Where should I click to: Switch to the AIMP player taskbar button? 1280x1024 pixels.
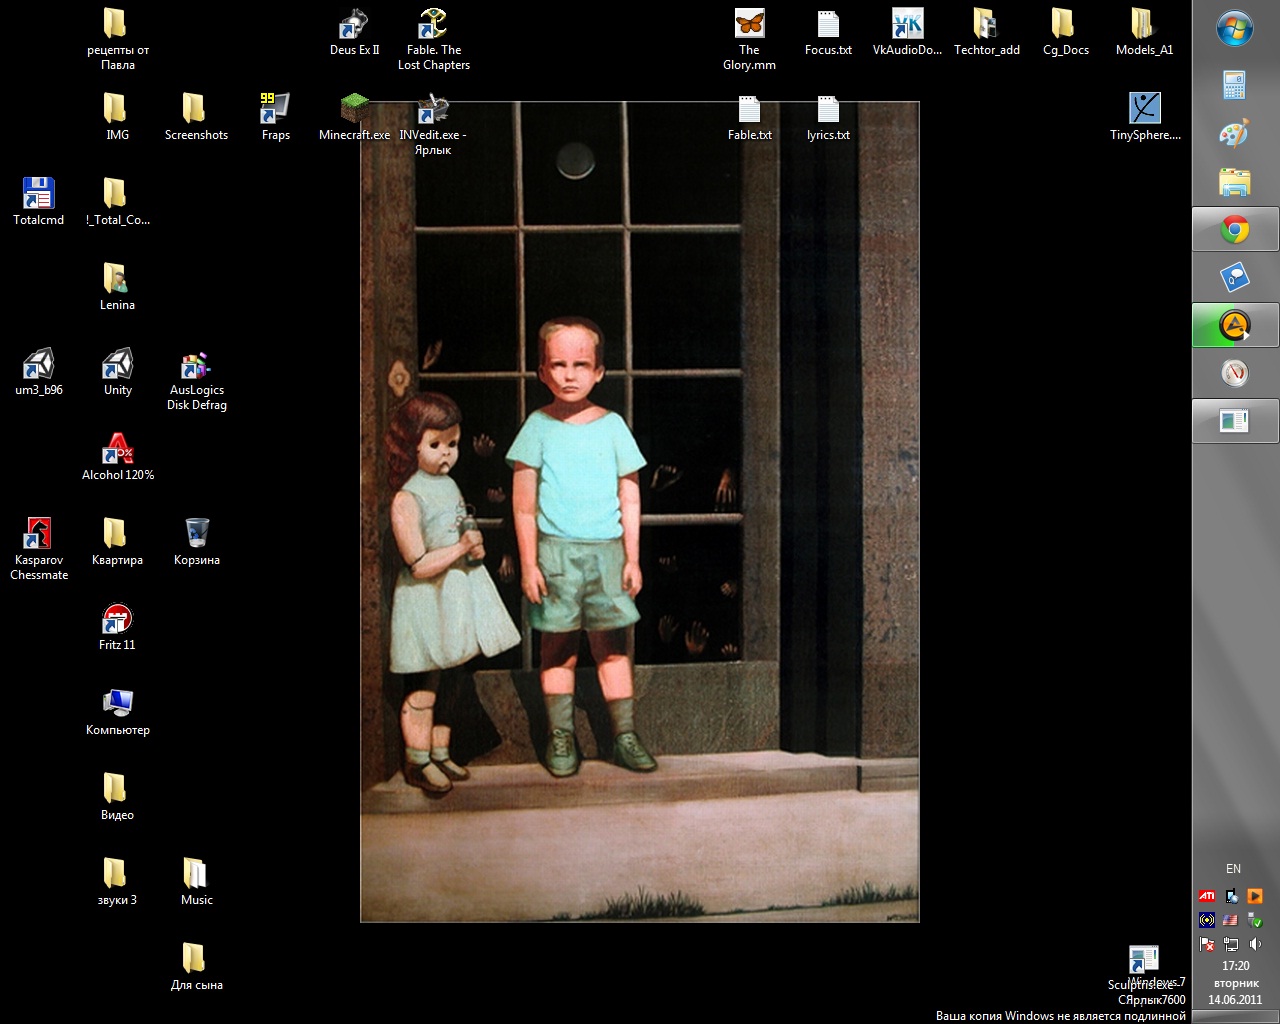(x=1235, y=326)
